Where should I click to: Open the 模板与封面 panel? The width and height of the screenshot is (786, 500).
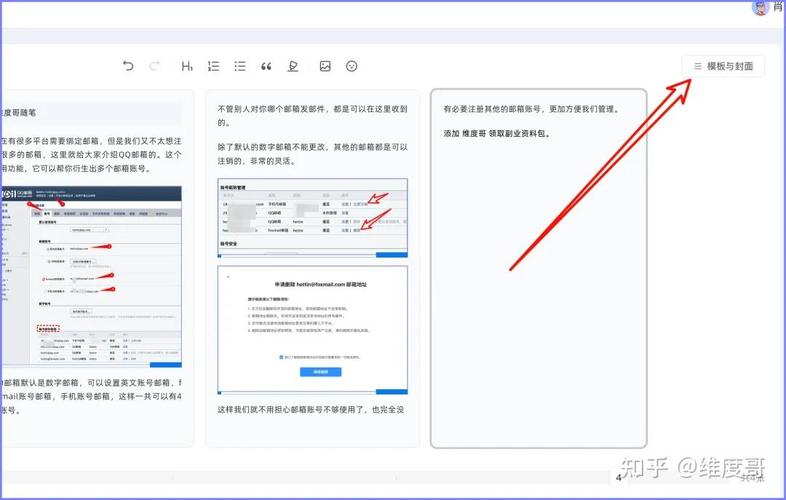723,66
